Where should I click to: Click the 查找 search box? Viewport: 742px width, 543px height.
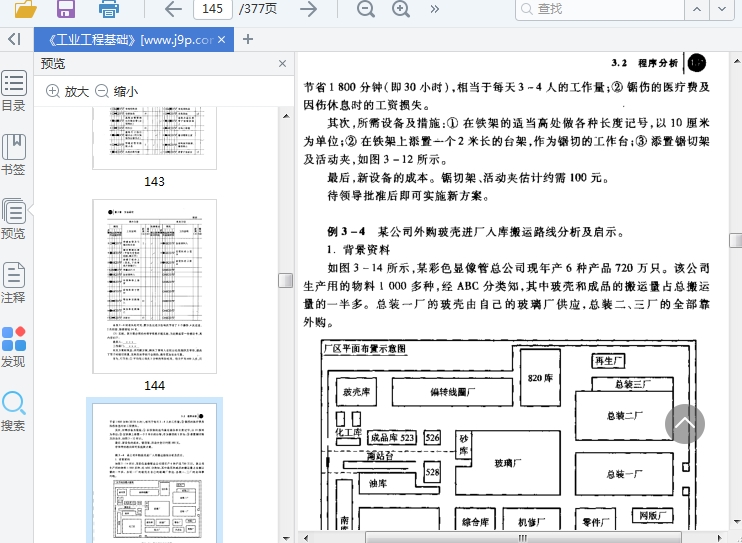[x=600, y=9]
